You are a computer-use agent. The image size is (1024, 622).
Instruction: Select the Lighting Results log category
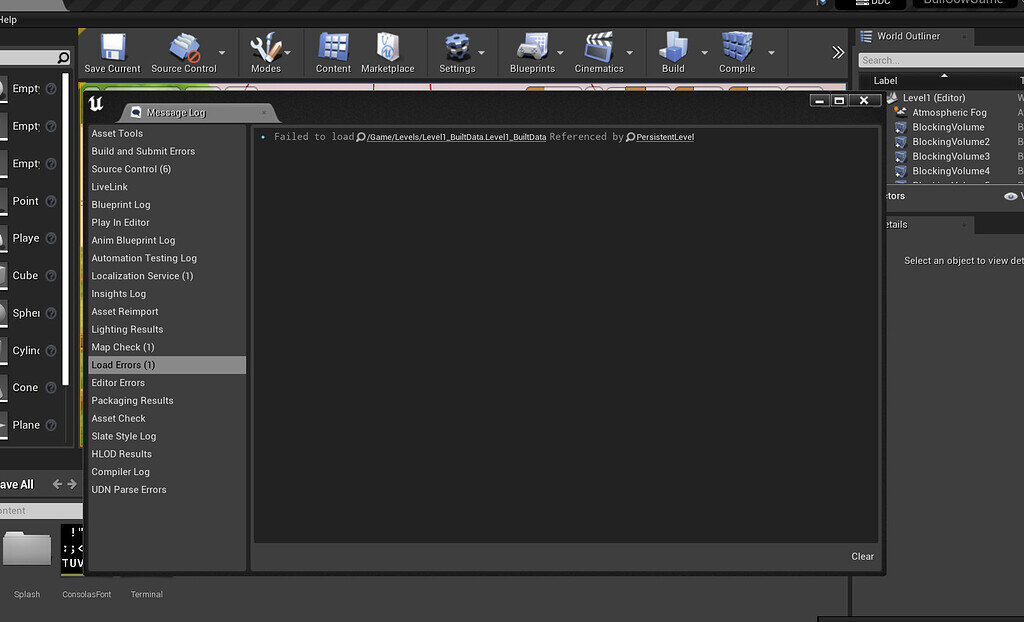(x=127, y=329)
